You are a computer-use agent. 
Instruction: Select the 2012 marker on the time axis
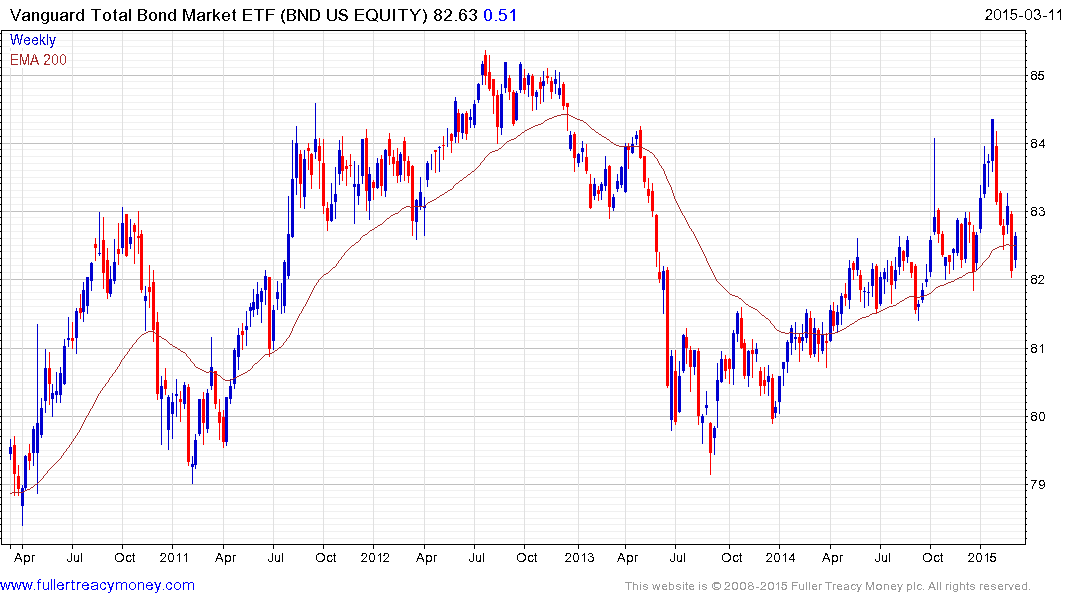374,557
